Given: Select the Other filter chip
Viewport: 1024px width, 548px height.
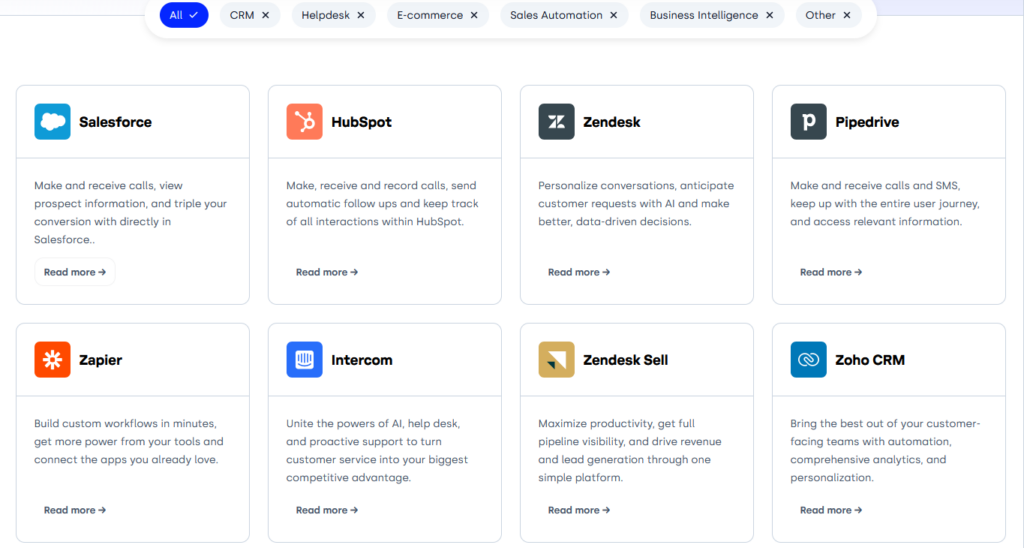Looking at the screenshot, I should 828,15.
